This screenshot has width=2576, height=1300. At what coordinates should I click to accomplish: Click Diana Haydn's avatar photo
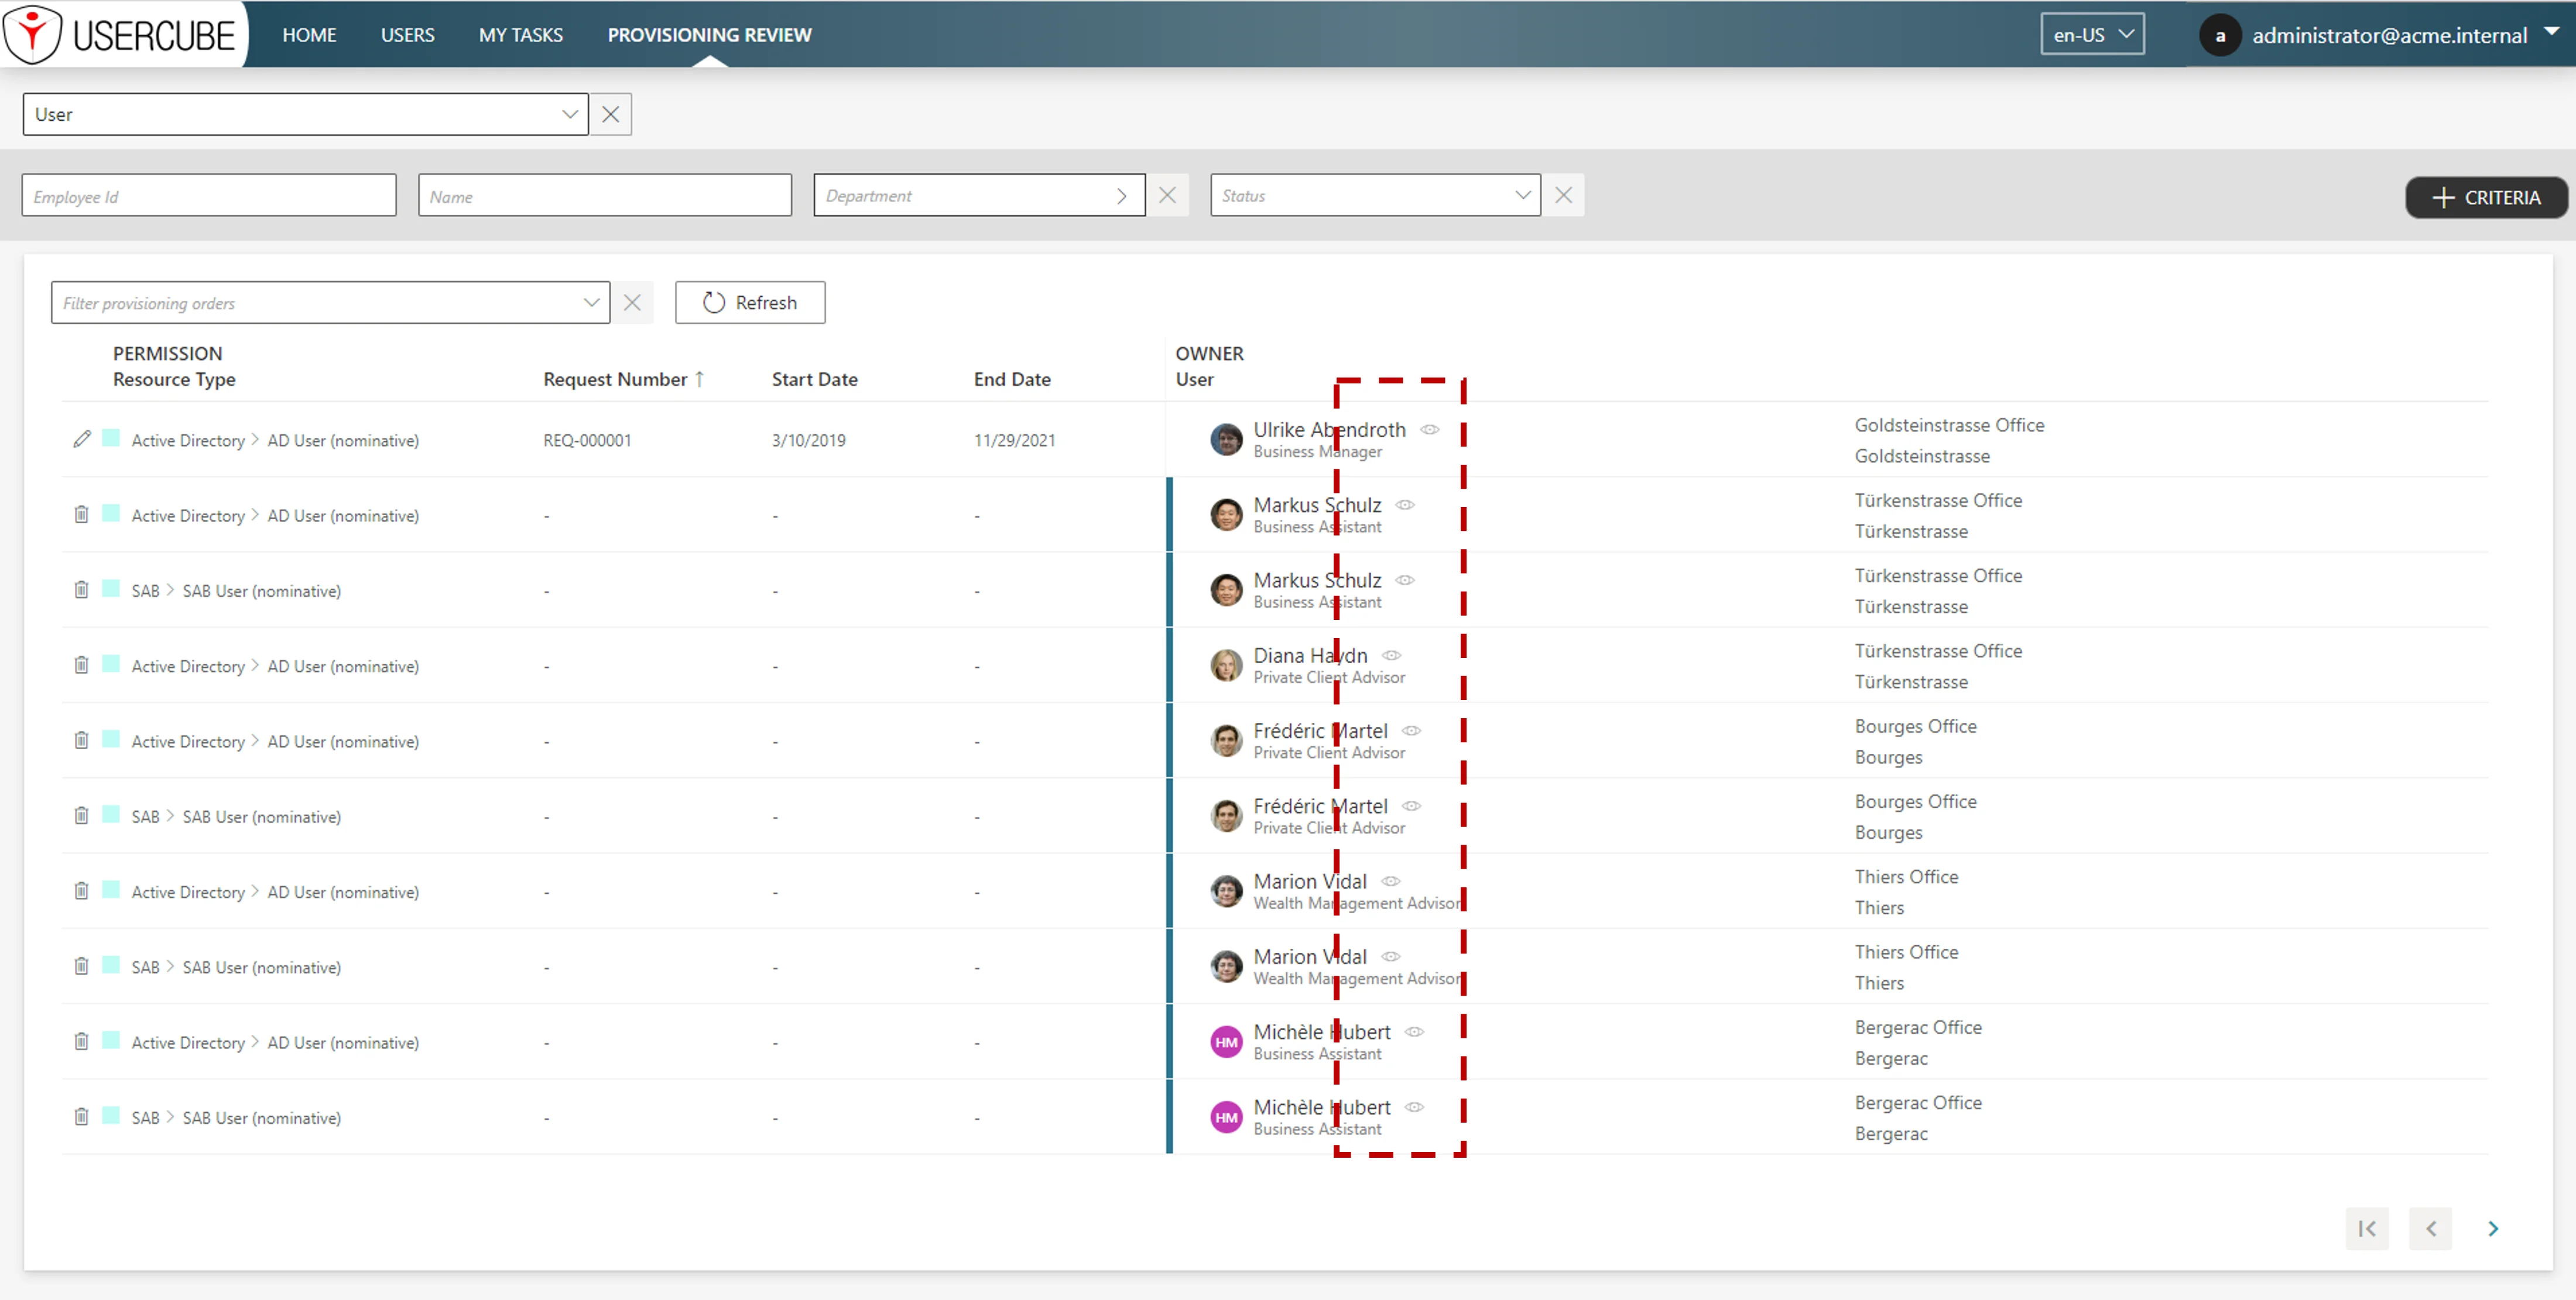1226,665
